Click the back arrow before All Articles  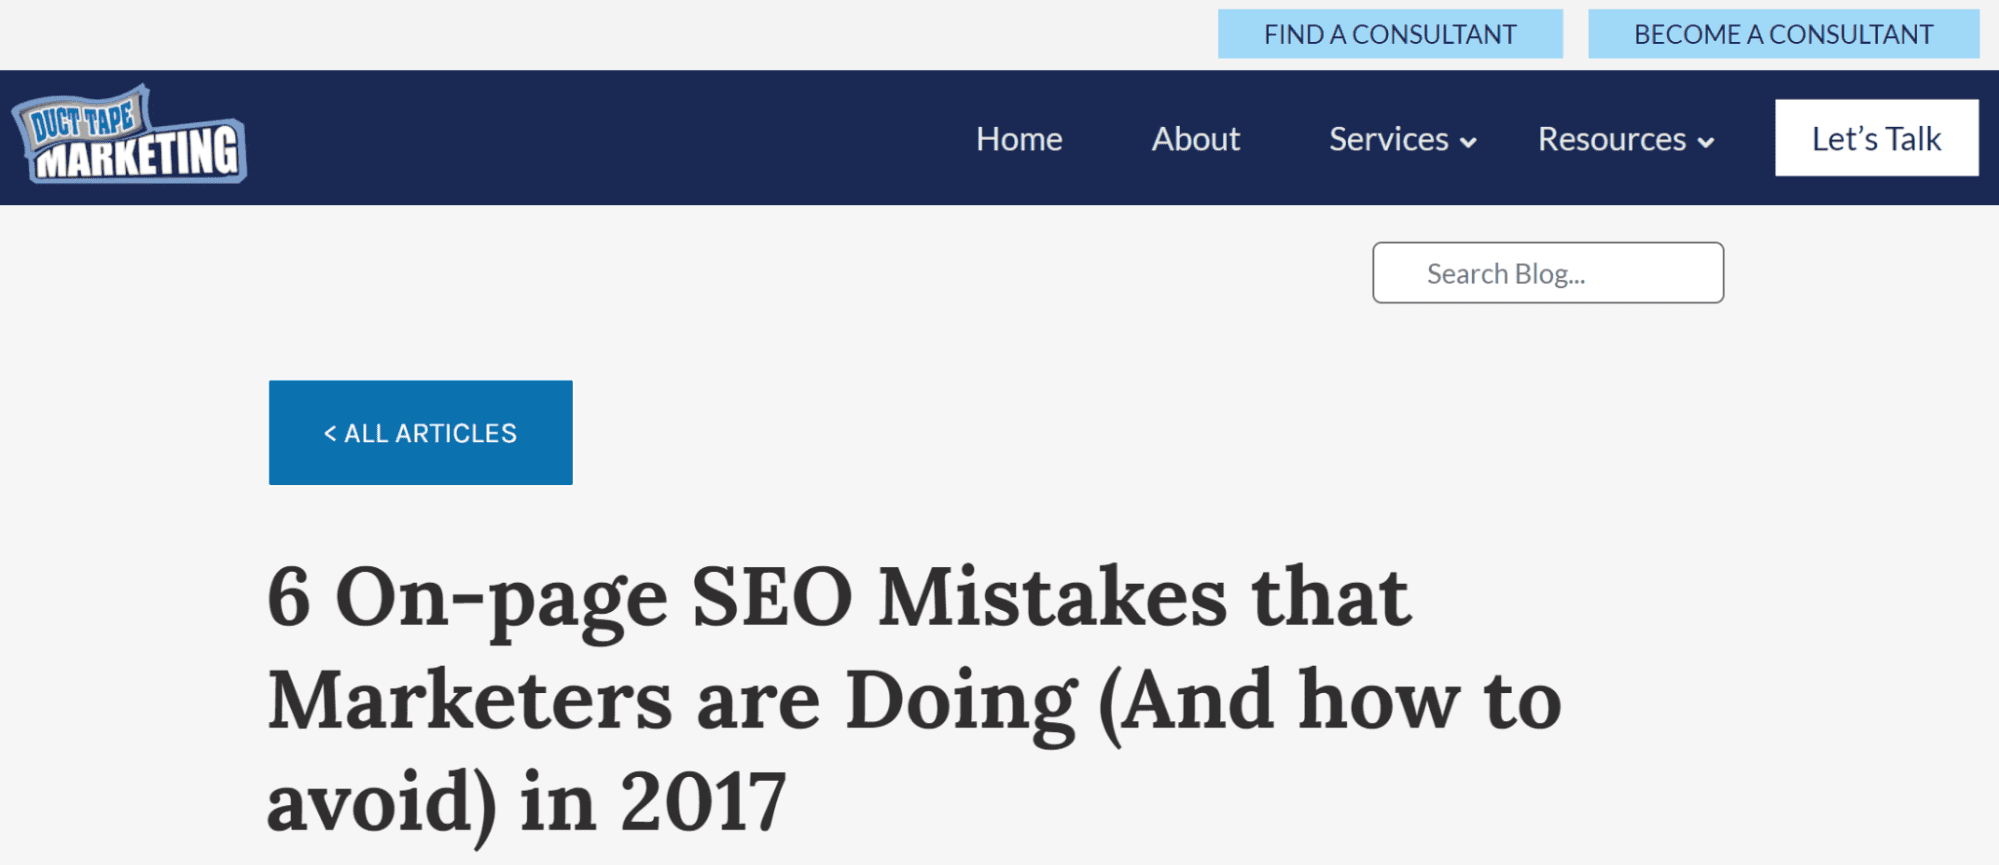[x=330, y=433]
